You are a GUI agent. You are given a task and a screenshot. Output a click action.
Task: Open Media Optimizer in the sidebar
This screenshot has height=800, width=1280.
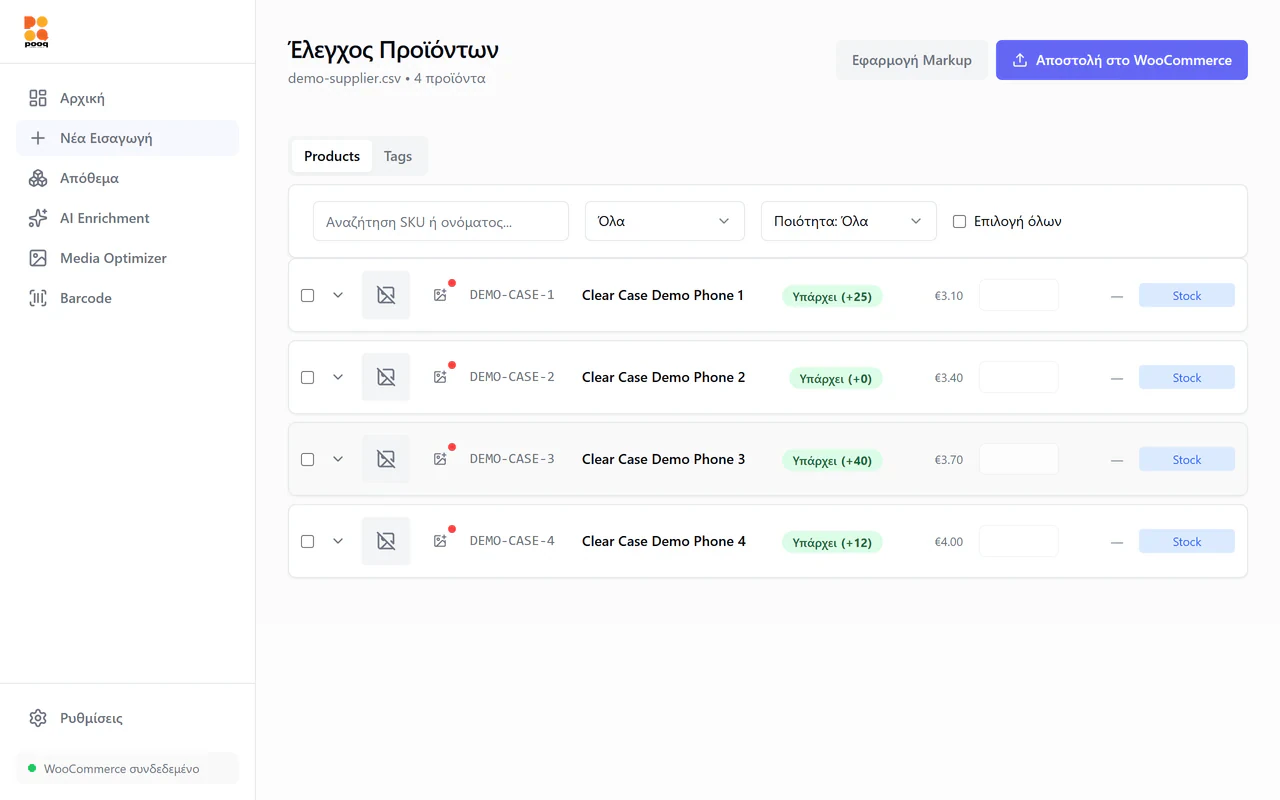[x=127, y=258]
